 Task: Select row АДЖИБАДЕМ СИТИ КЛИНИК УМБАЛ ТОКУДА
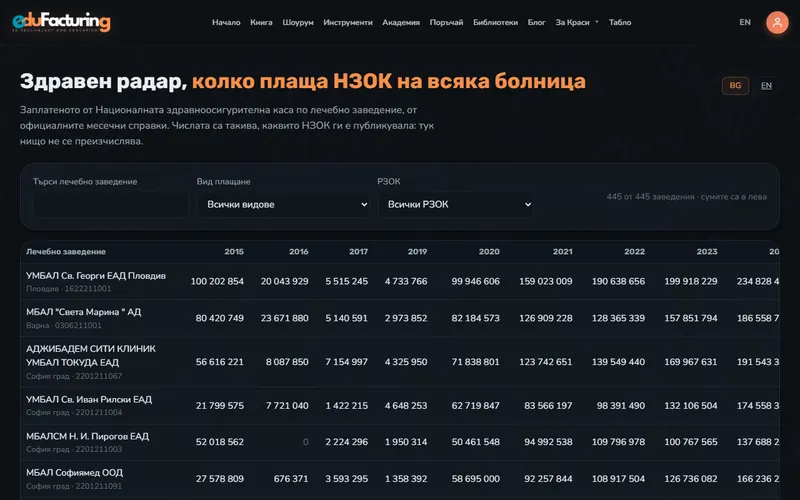click(x=400, y=362)
